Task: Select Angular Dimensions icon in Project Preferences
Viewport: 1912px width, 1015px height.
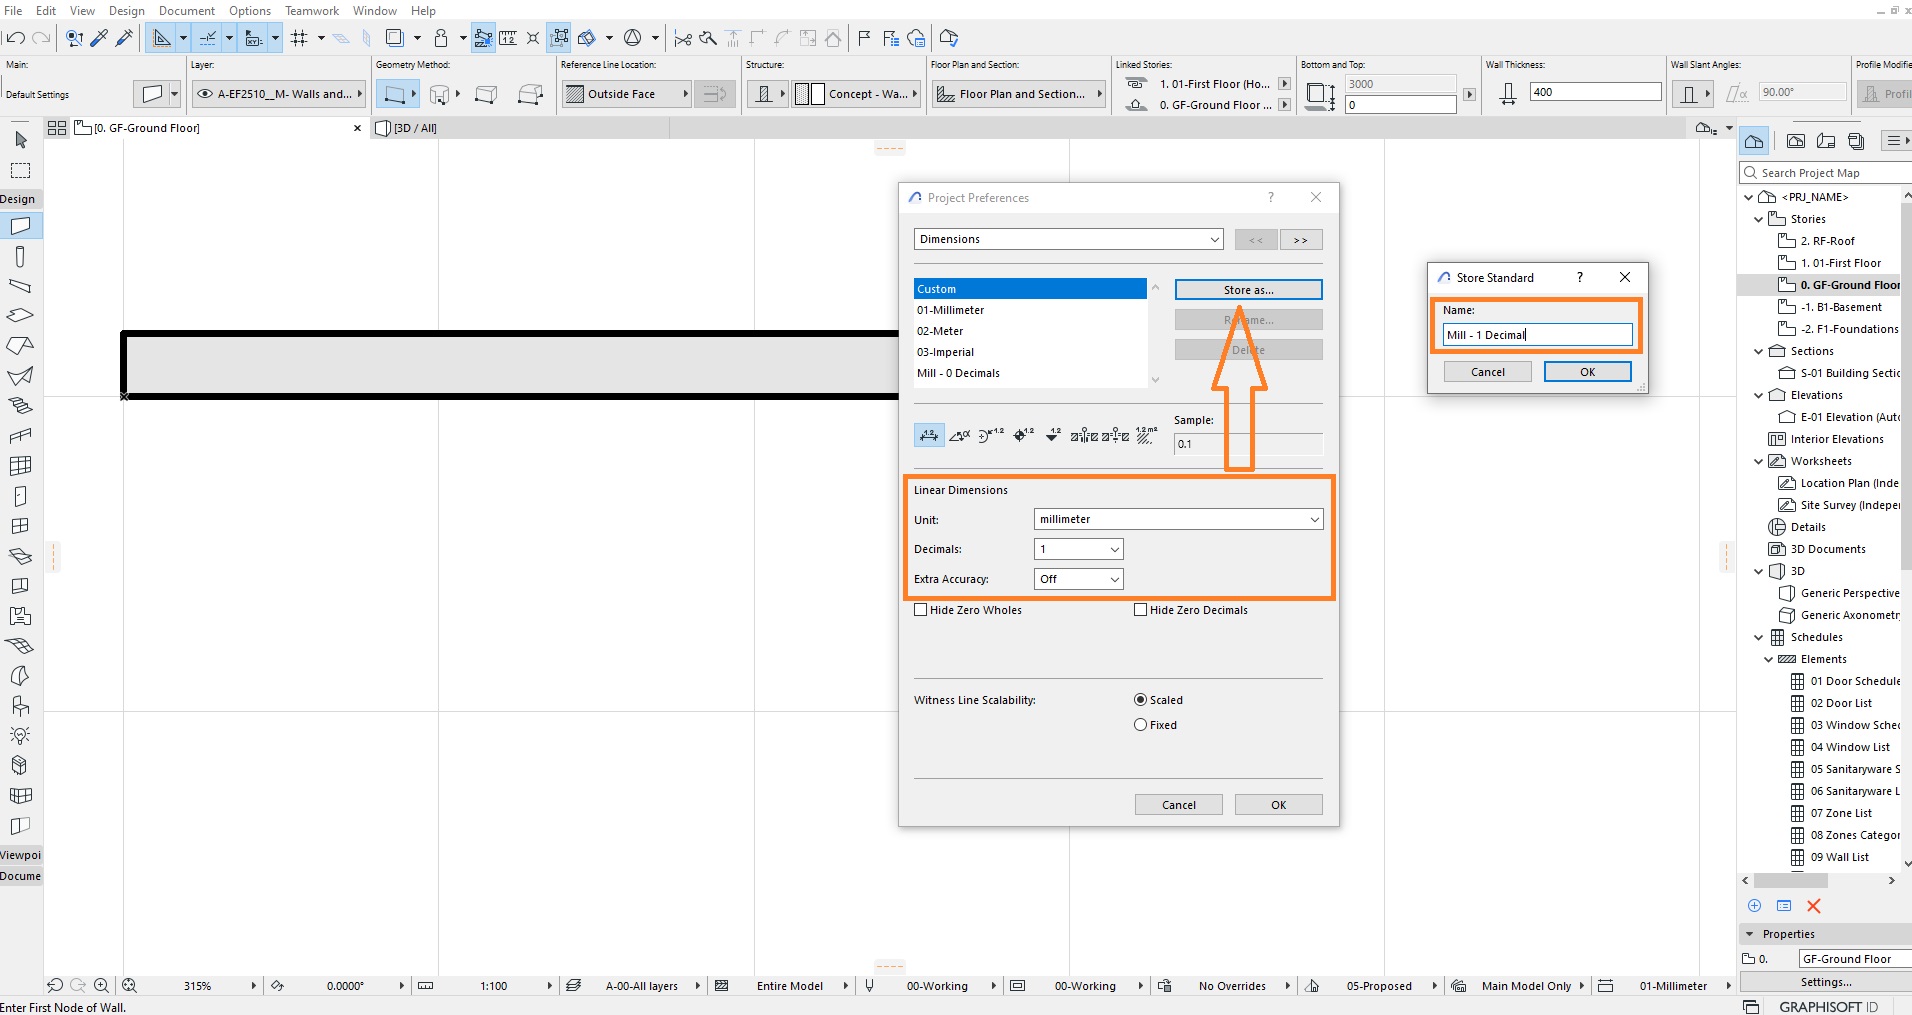Action: pos(960,435)
